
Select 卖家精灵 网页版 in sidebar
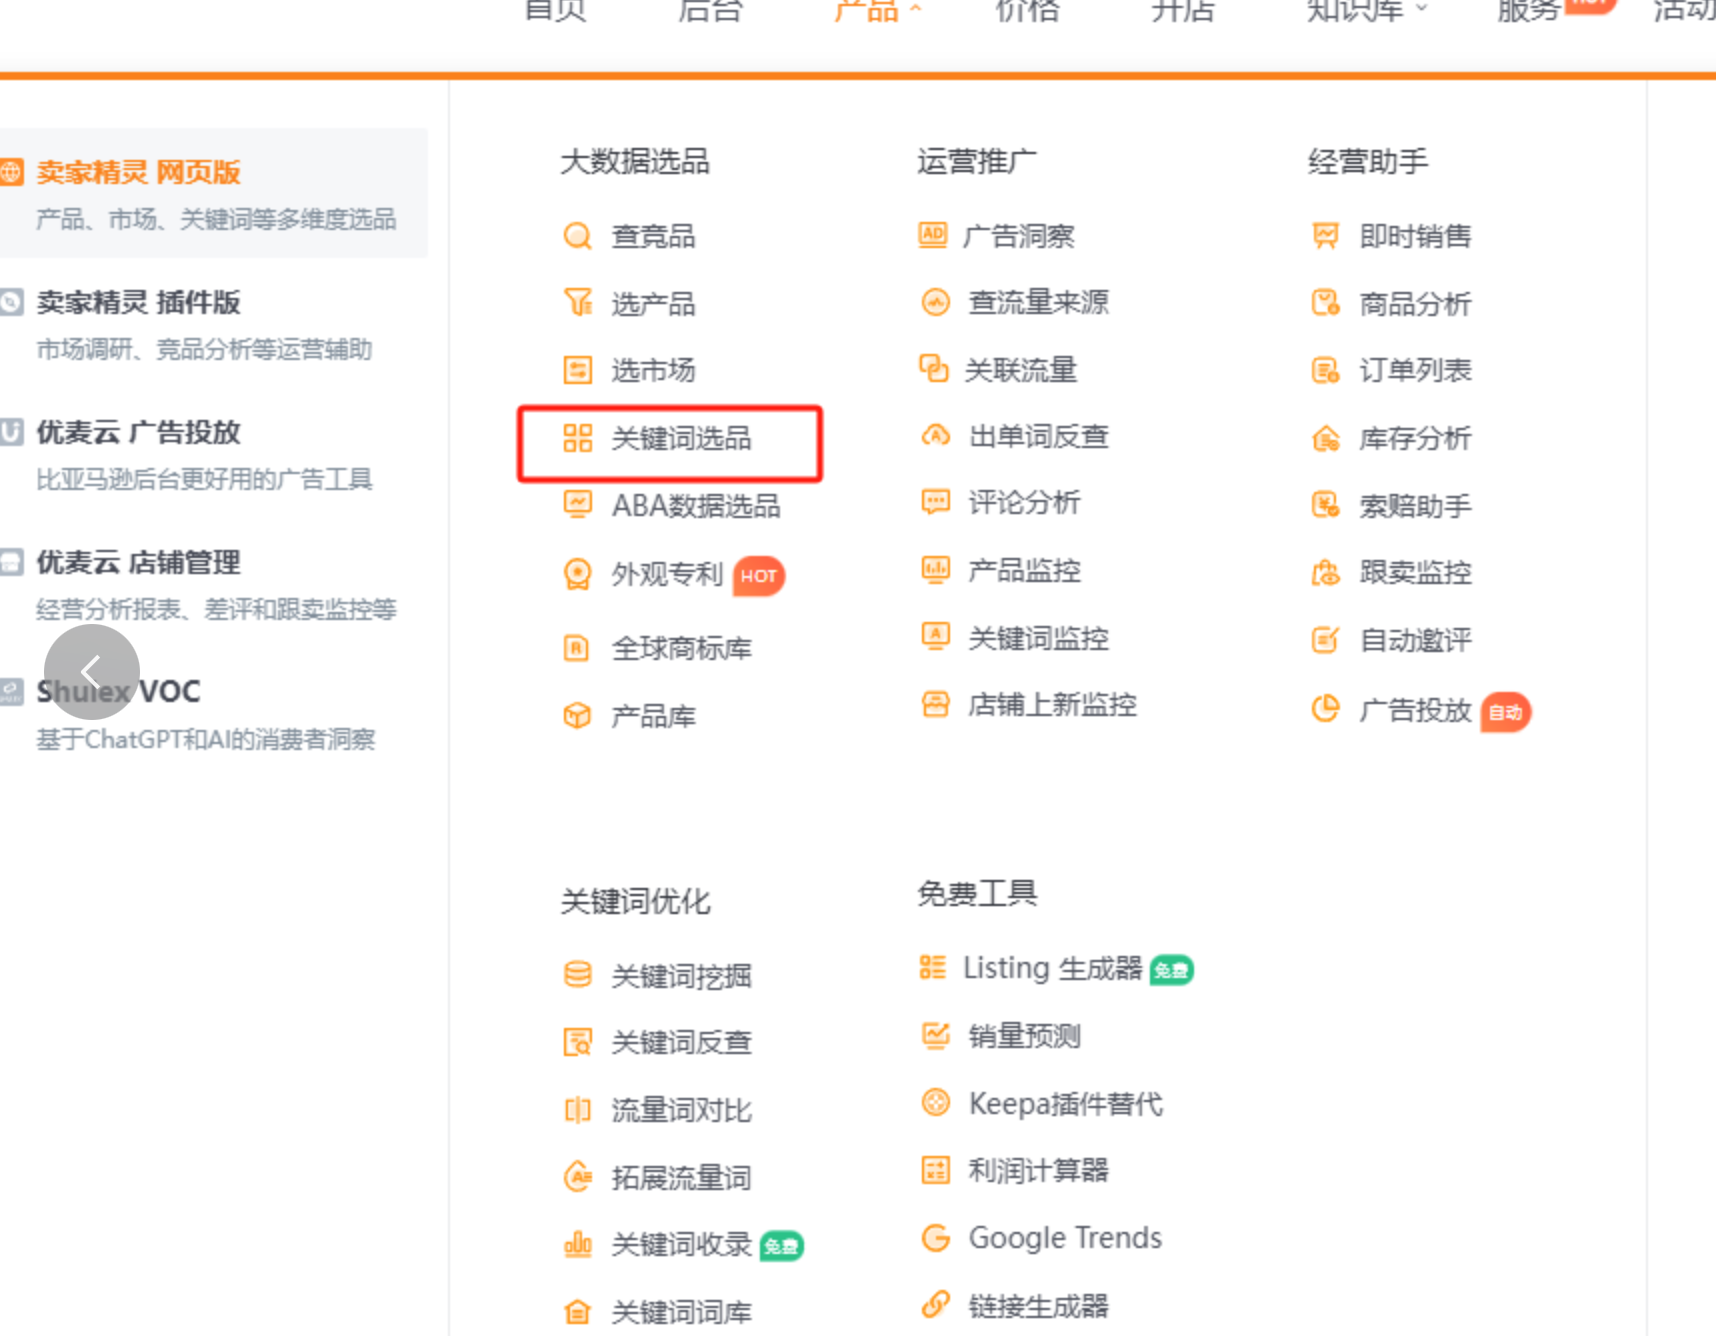pyautogui.click(x=214, y=193)
